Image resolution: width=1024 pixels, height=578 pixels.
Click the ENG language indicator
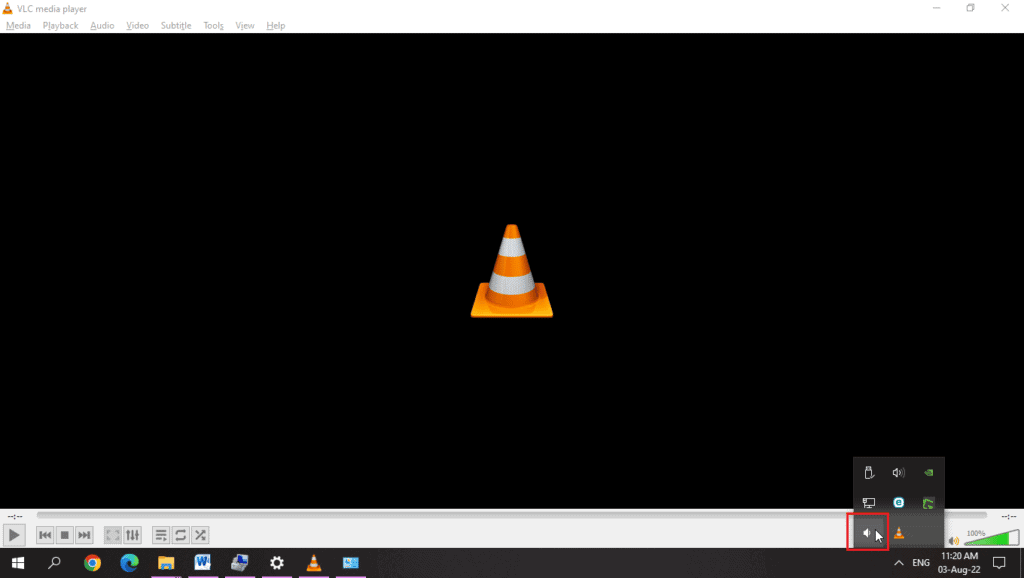(921, 563)
